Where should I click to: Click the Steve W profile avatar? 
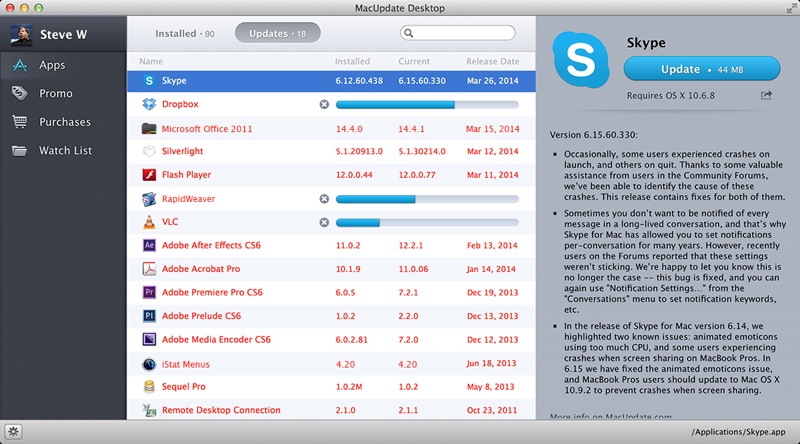pyautogui.click(x=21, y=35)
